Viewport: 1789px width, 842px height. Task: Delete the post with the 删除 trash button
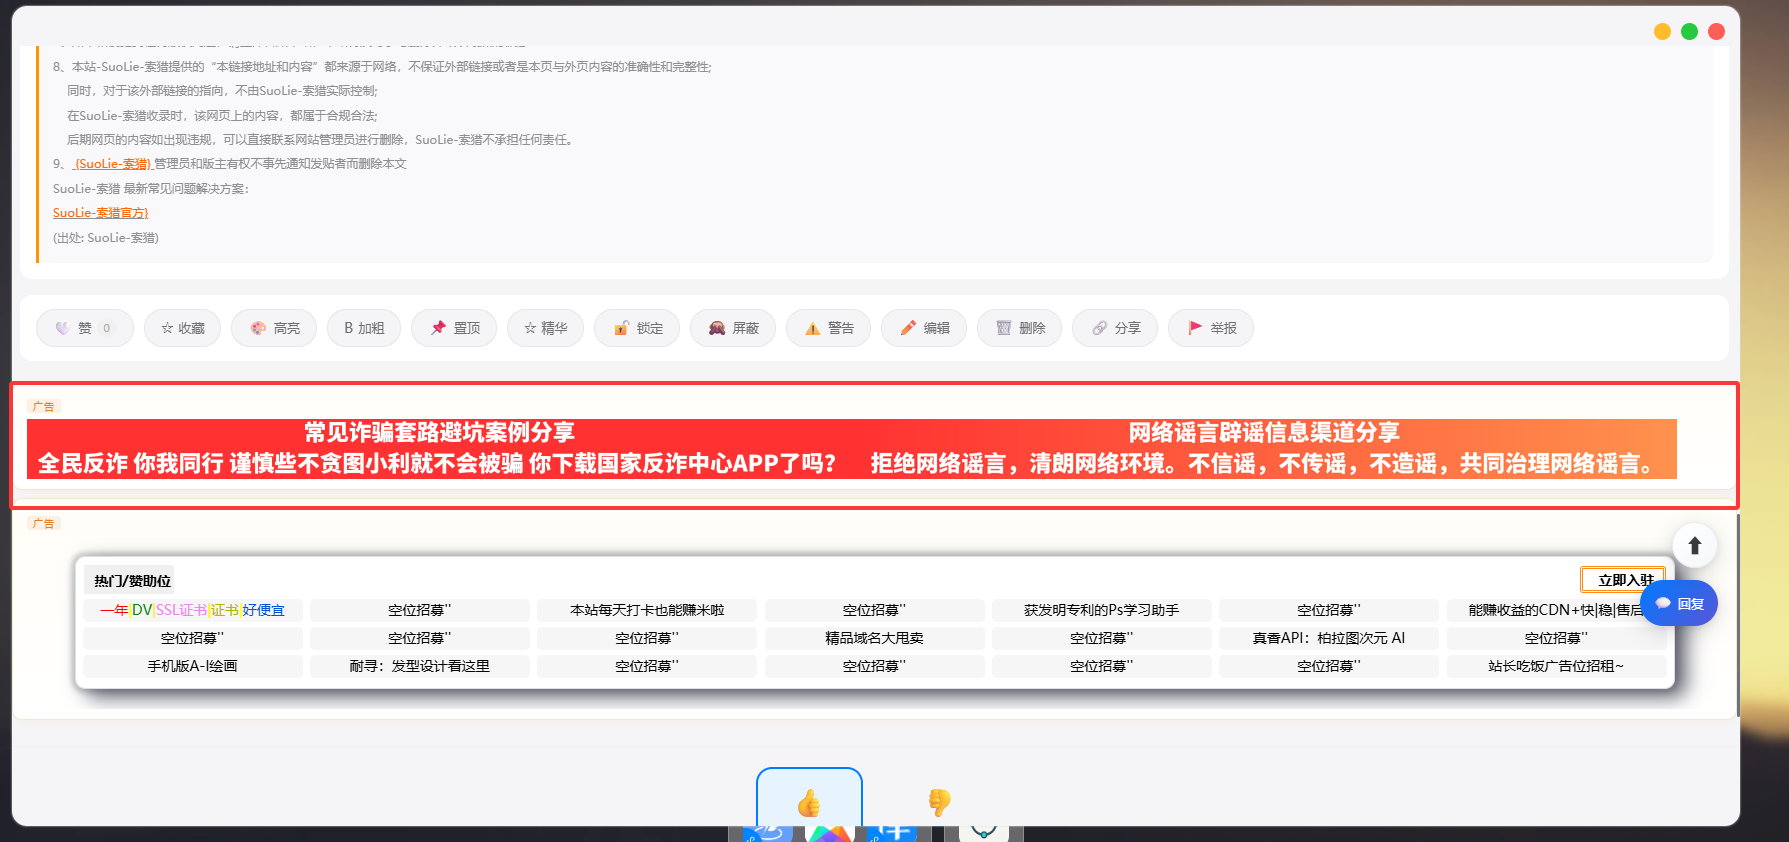(1020, 328)
